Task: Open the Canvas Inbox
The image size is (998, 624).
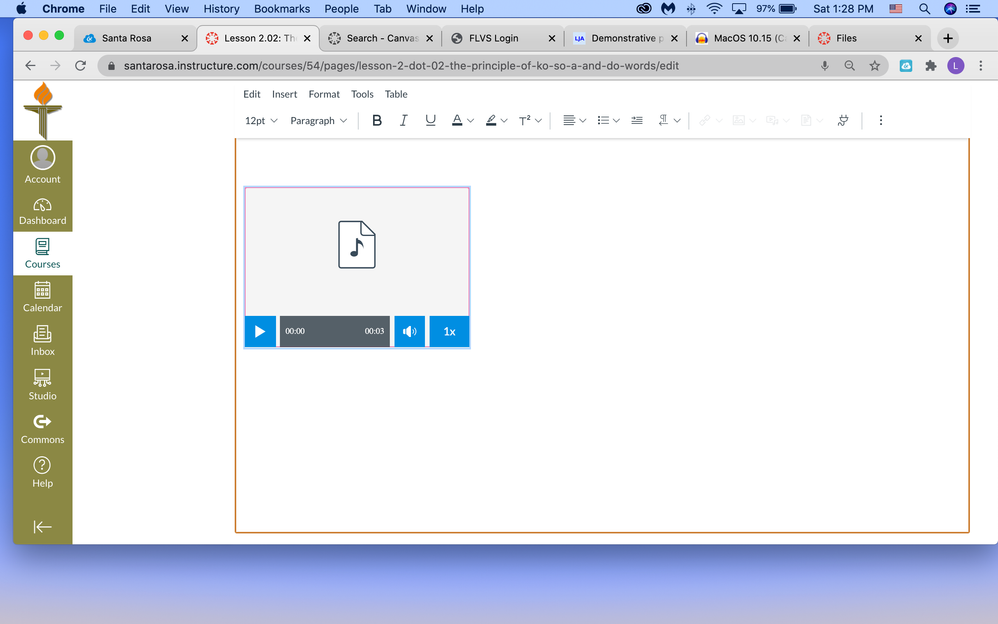Action: (43, 341)
